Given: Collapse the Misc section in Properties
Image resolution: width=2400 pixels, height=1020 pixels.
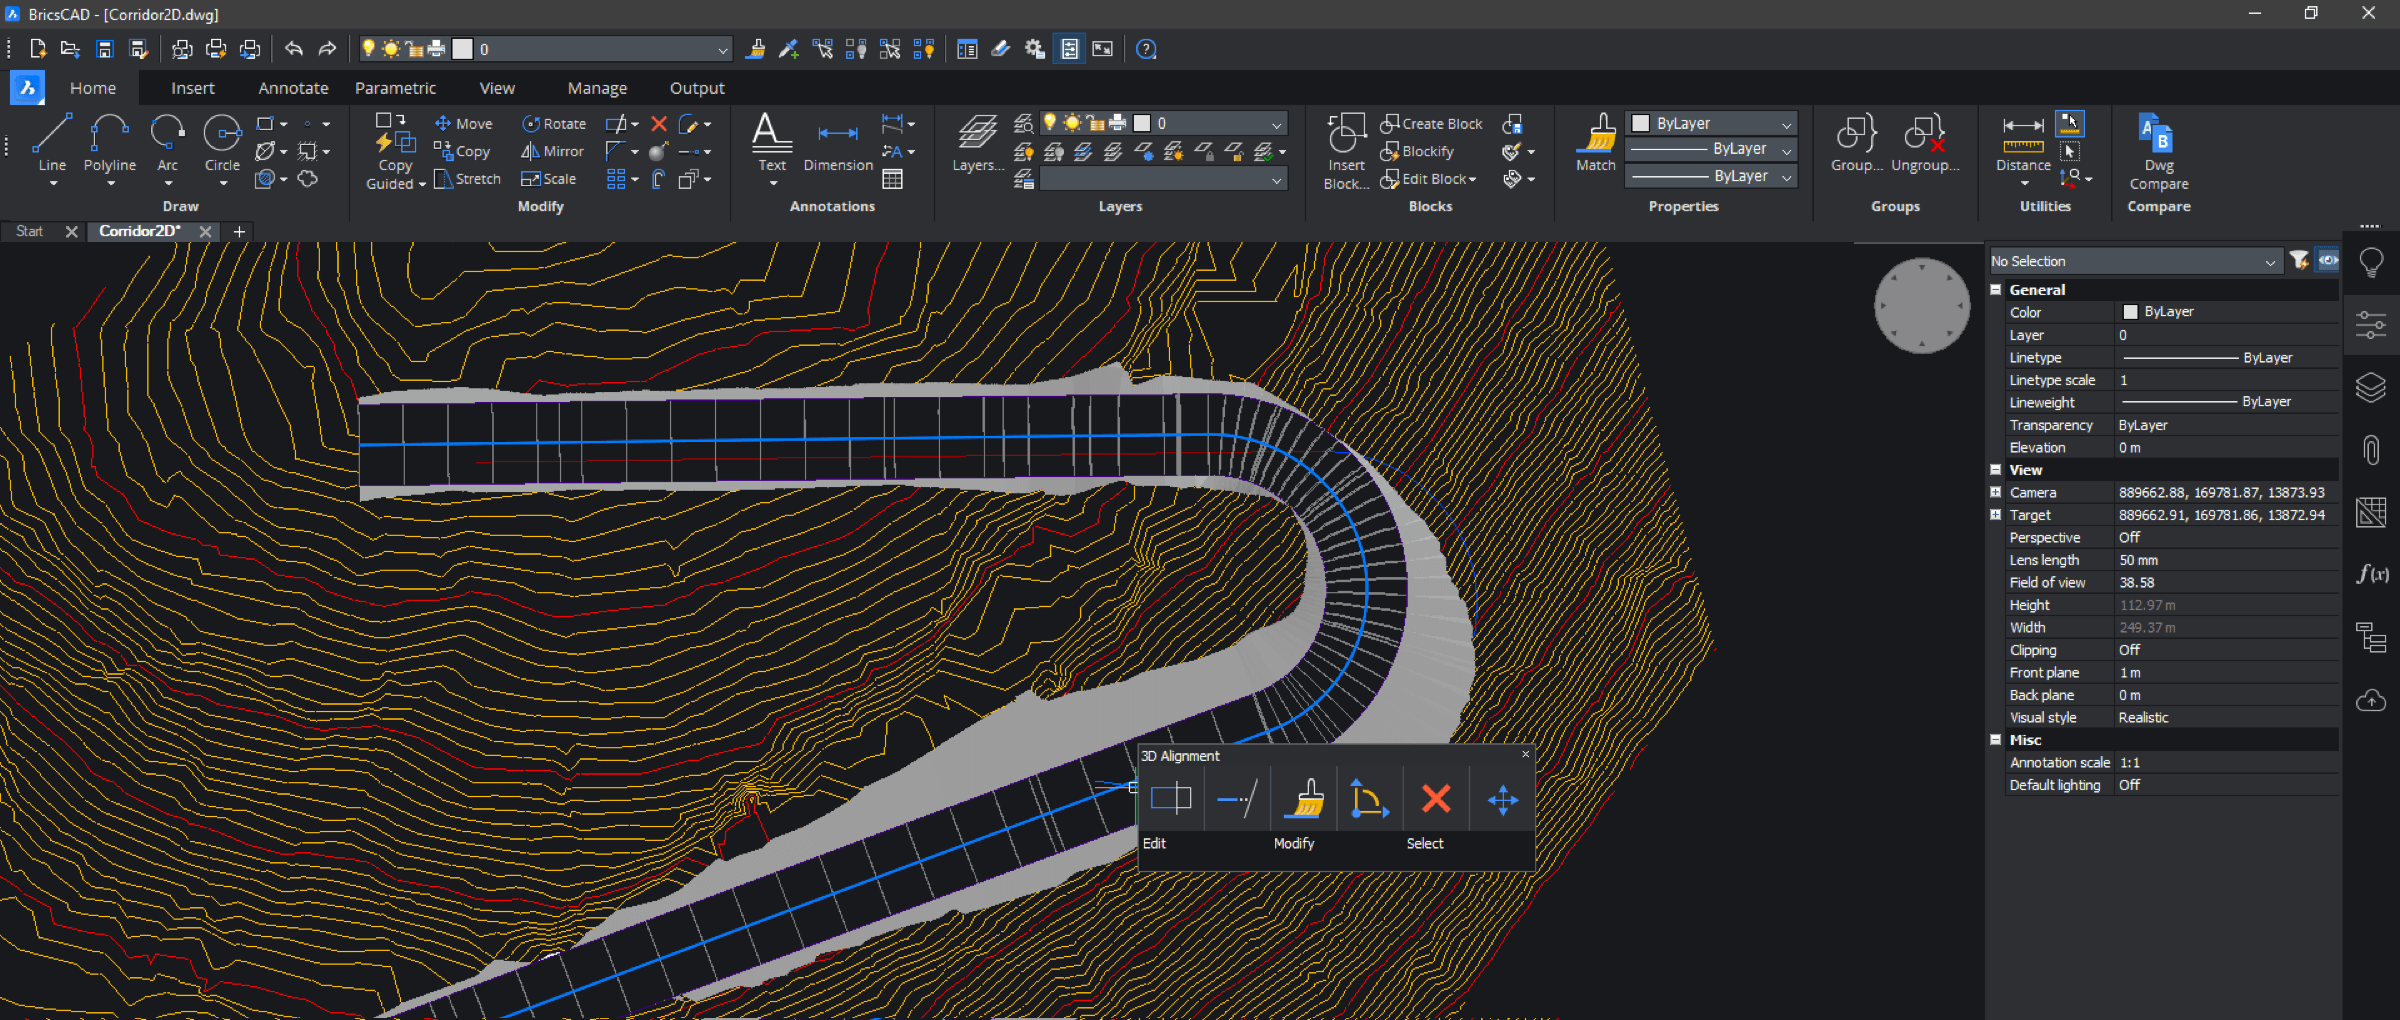Looking at the screenshot, I should click(x=1996, y=740).
